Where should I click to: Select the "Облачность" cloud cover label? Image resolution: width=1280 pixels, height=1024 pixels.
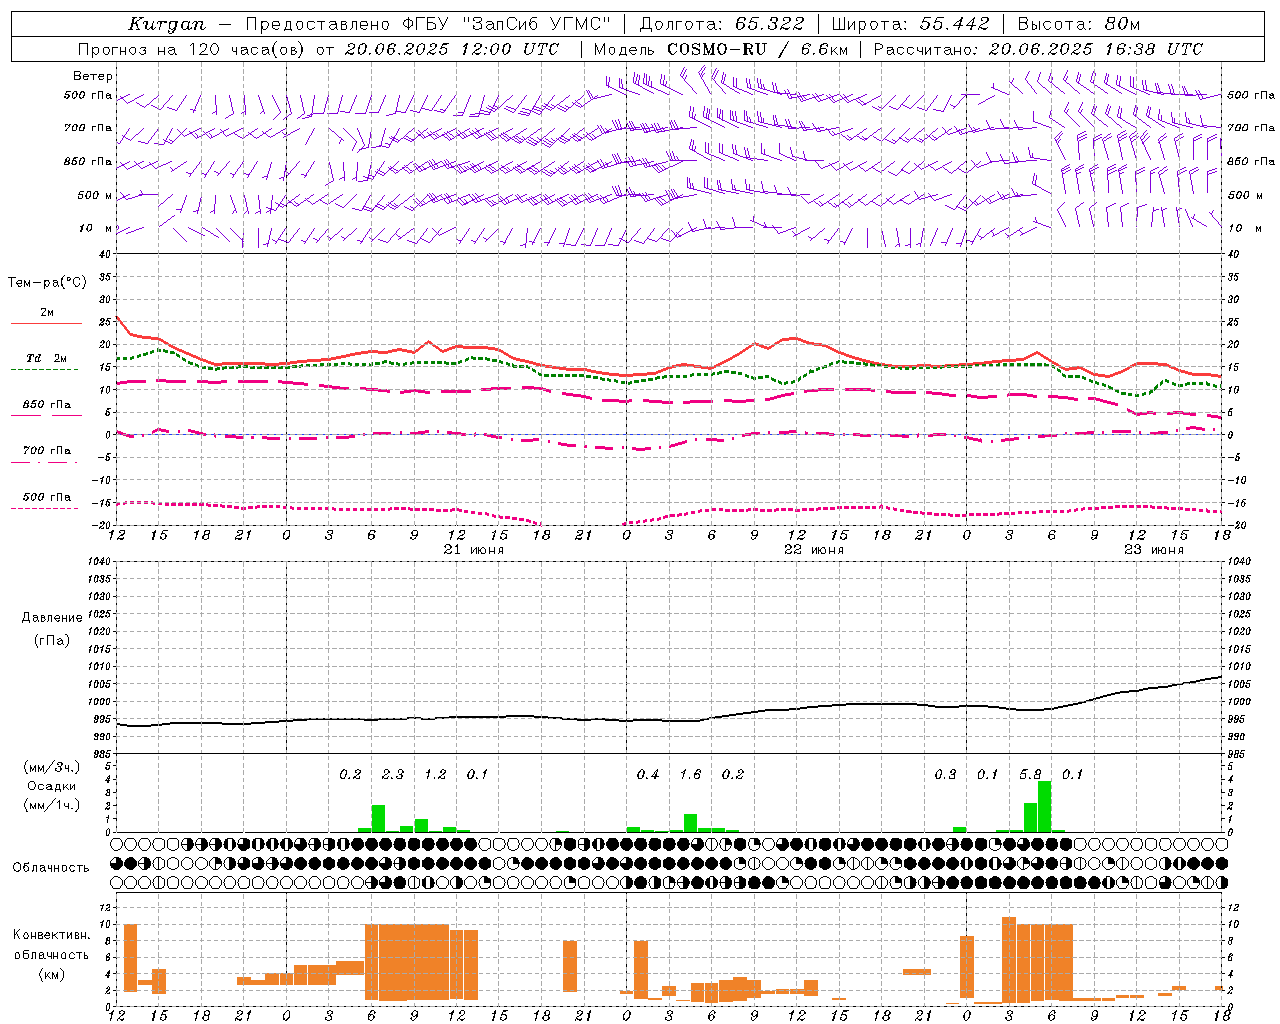coord(51,868)
